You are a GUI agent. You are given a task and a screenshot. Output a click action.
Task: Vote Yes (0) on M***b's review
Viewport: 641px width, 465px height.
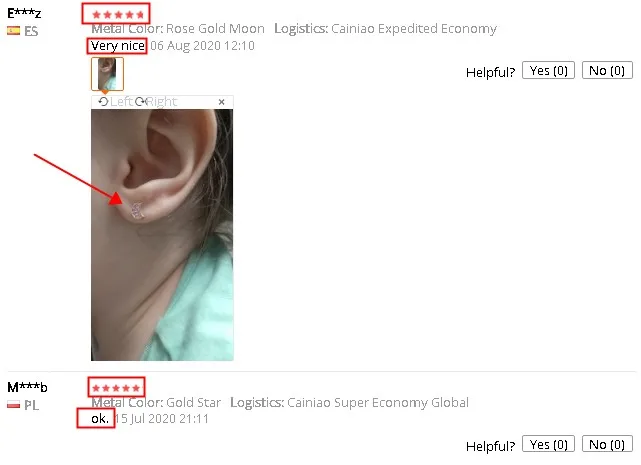548,445
